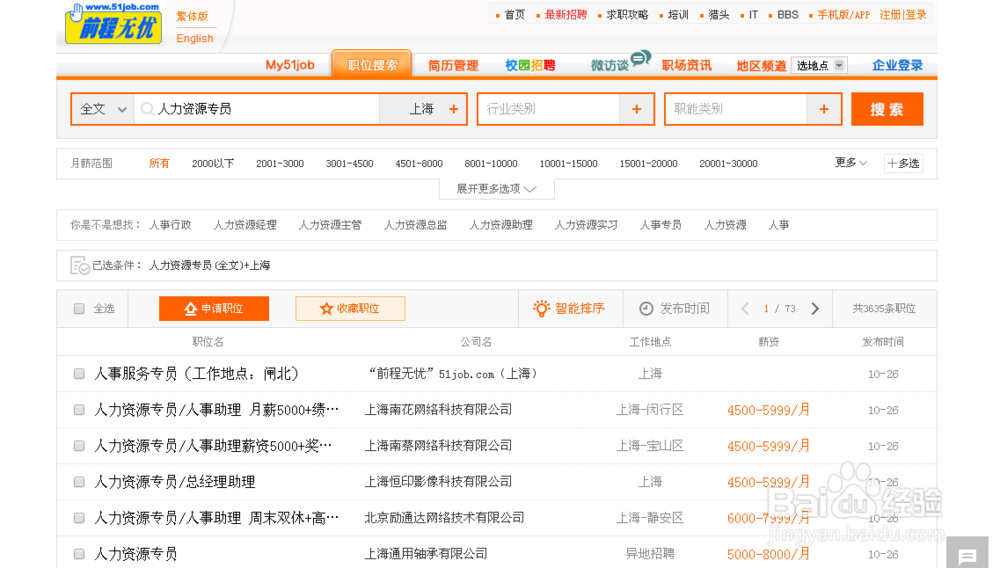Check the 人力资源专员/总经理助理 row checkbox
Image resolution: width=1000 pixels, height=568 pixels.
(79, 482)
